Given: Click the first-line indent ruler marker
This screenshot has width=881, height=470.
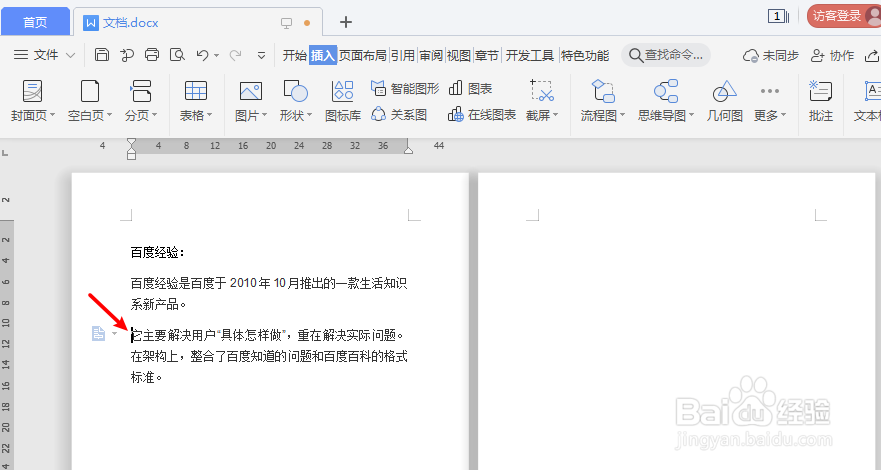Looking at the screenshot, I should click(x=131, y=143).
